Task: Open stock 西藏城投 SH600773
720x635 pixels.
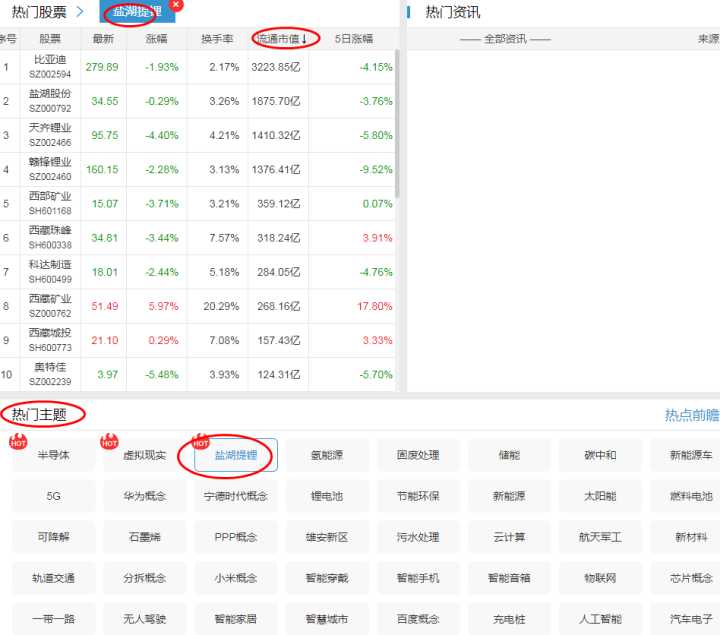Action: tap(50, 340)
